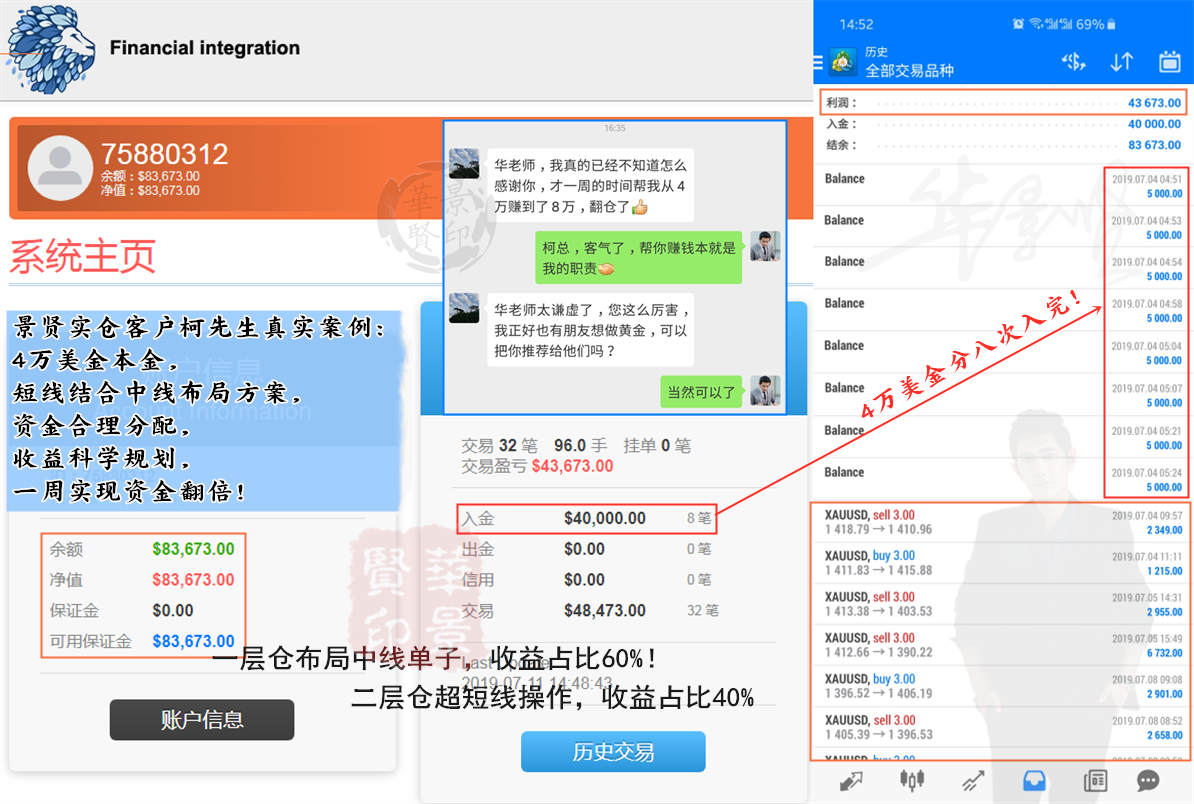Select Balance entry dated 2019.07.04 04:54
The height and width of the screenshot is (804, 1194).
[x=1003, y=268]
